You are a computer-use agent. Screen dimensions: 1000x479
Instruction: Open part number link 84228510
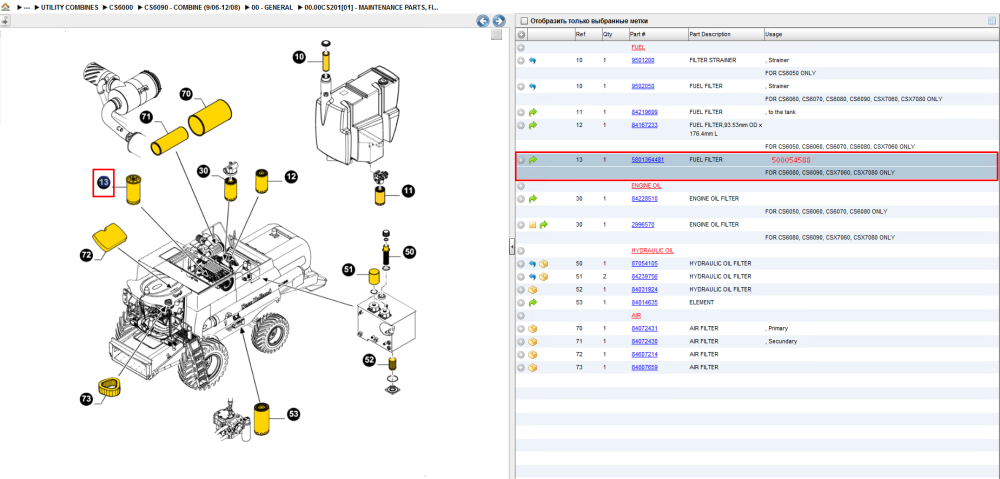644,198
